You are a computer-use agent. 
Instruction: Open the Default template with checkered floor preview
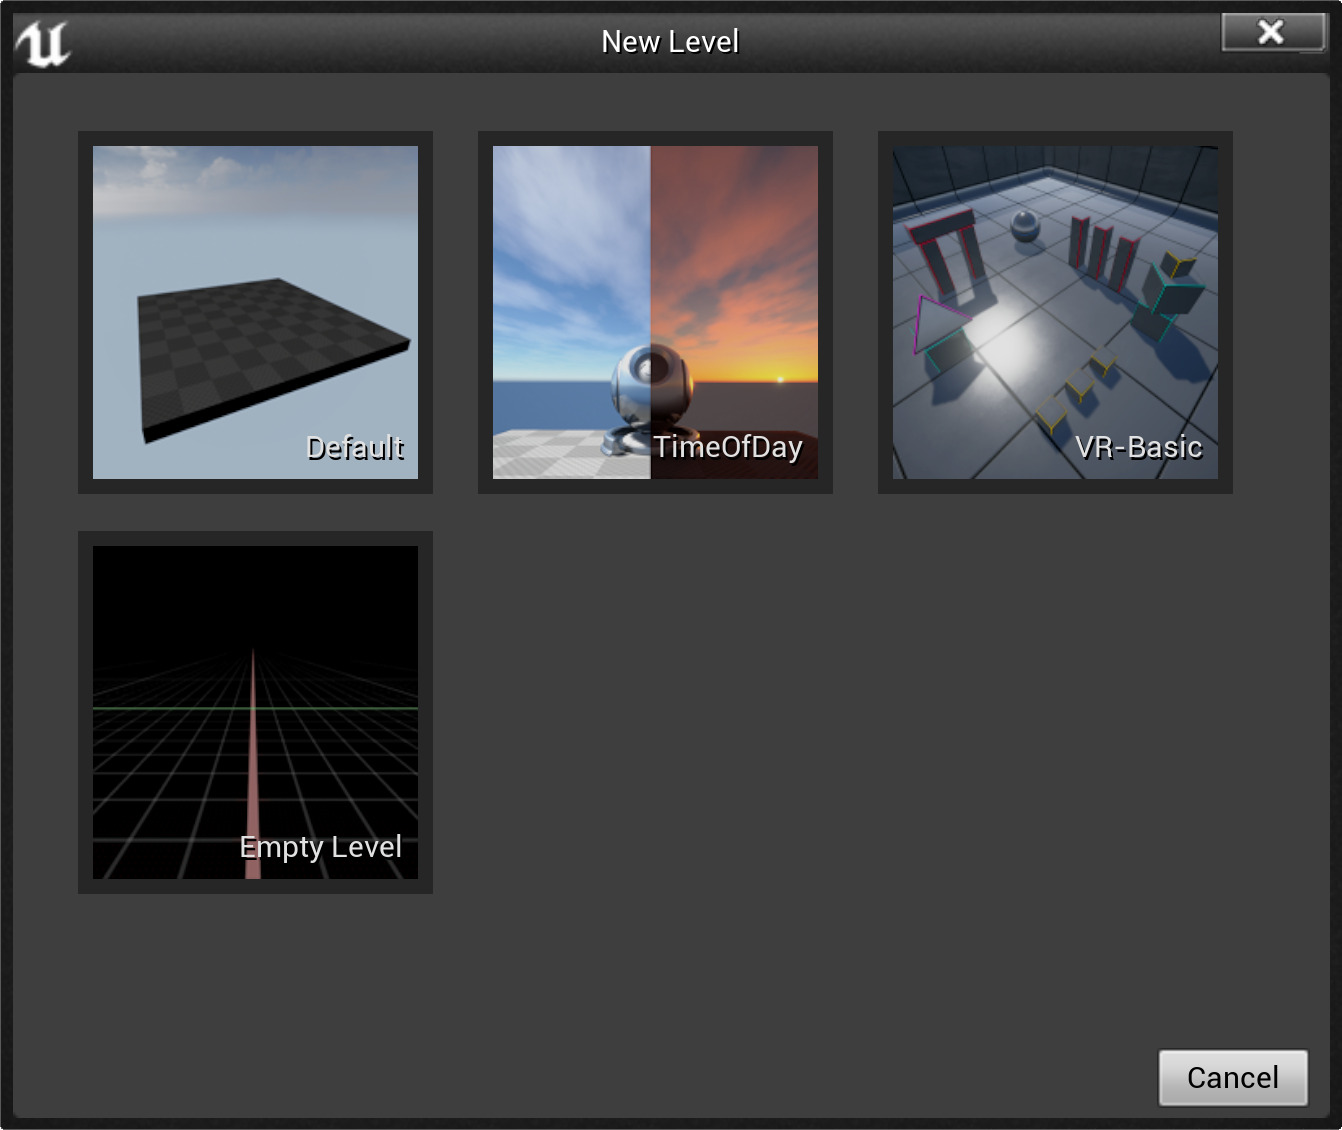point(255,312)
